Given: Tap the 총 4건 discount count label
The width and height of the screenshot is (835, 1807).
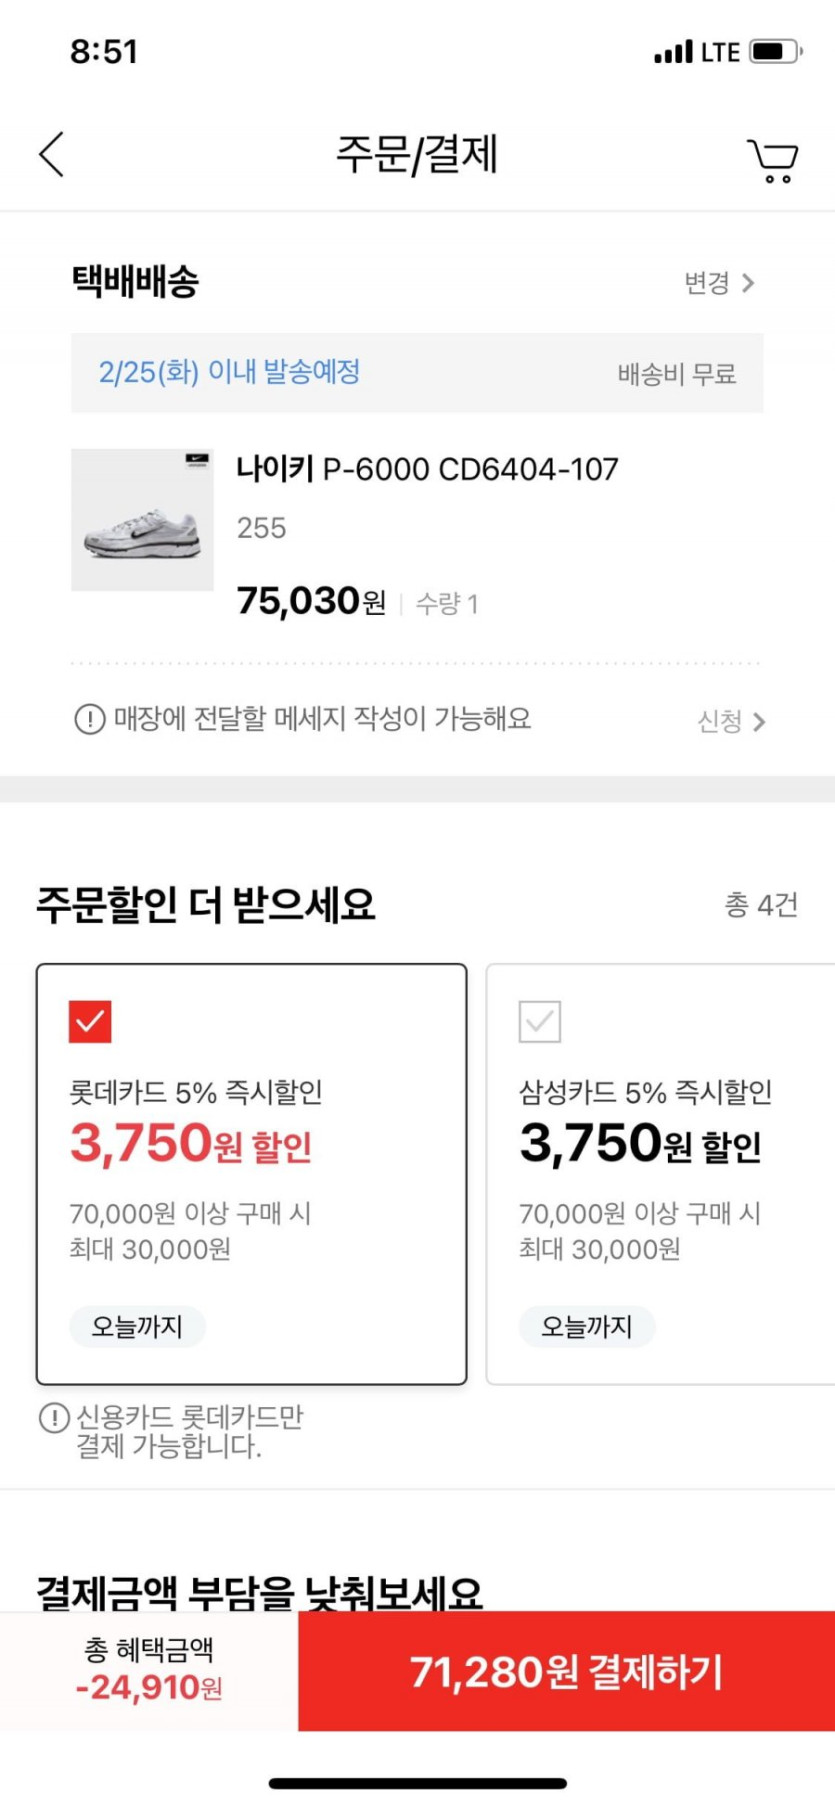Looking at the screenshot, I should [x=761, y=905].
